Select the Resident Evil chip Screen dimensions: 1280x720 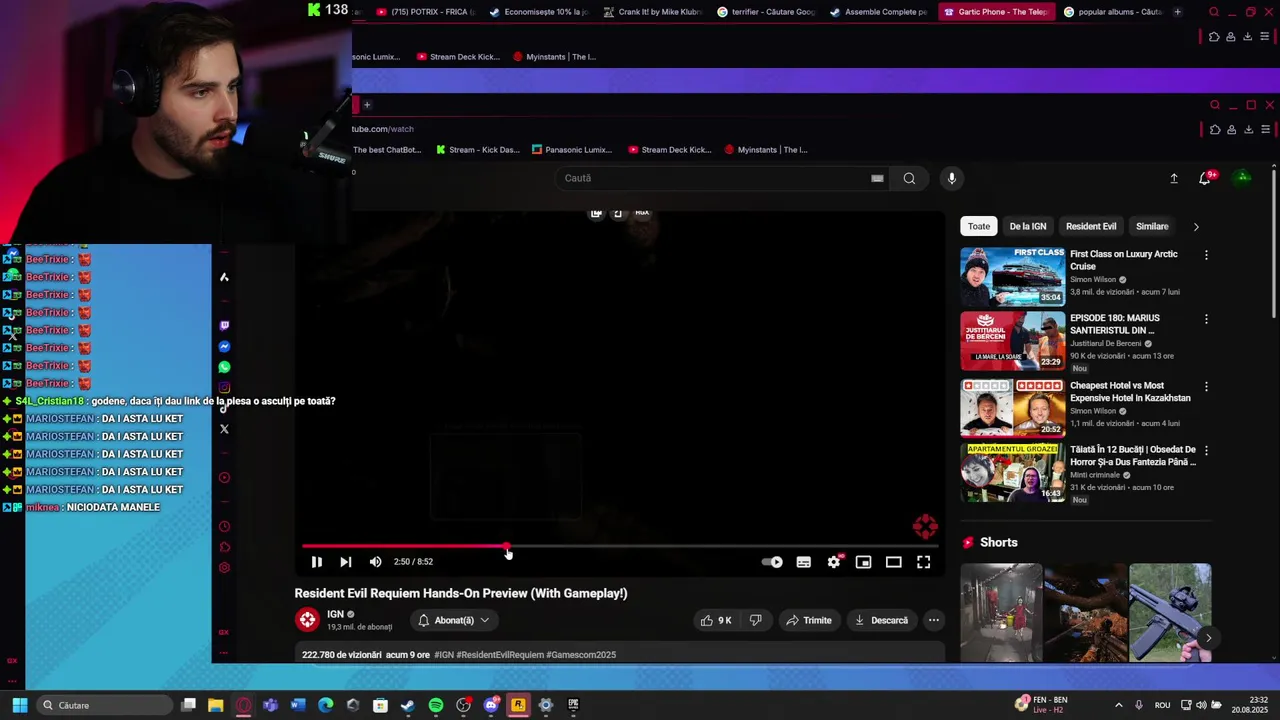click(x=1091, y=226)
